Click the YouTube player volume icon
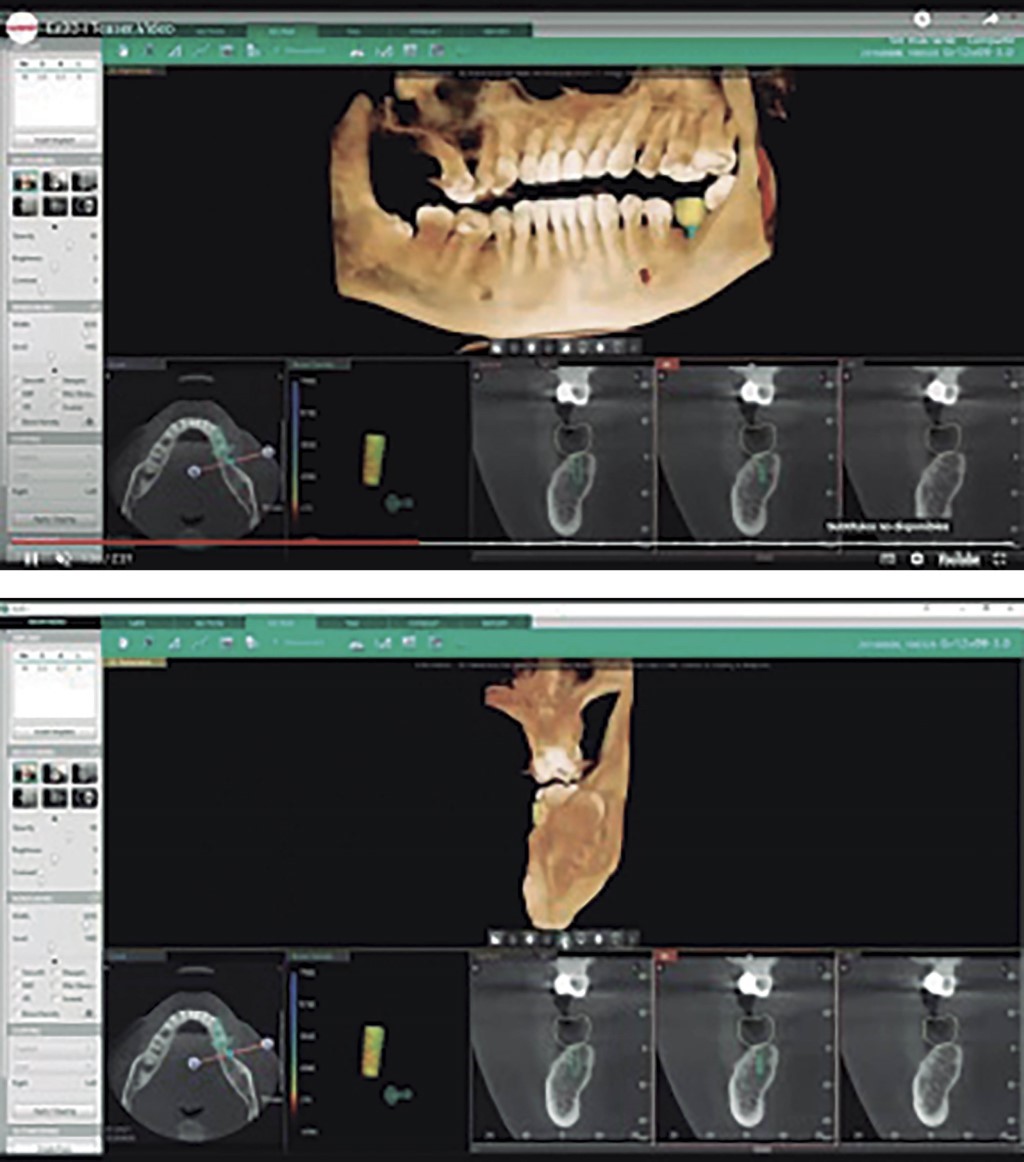 [62, 559]
